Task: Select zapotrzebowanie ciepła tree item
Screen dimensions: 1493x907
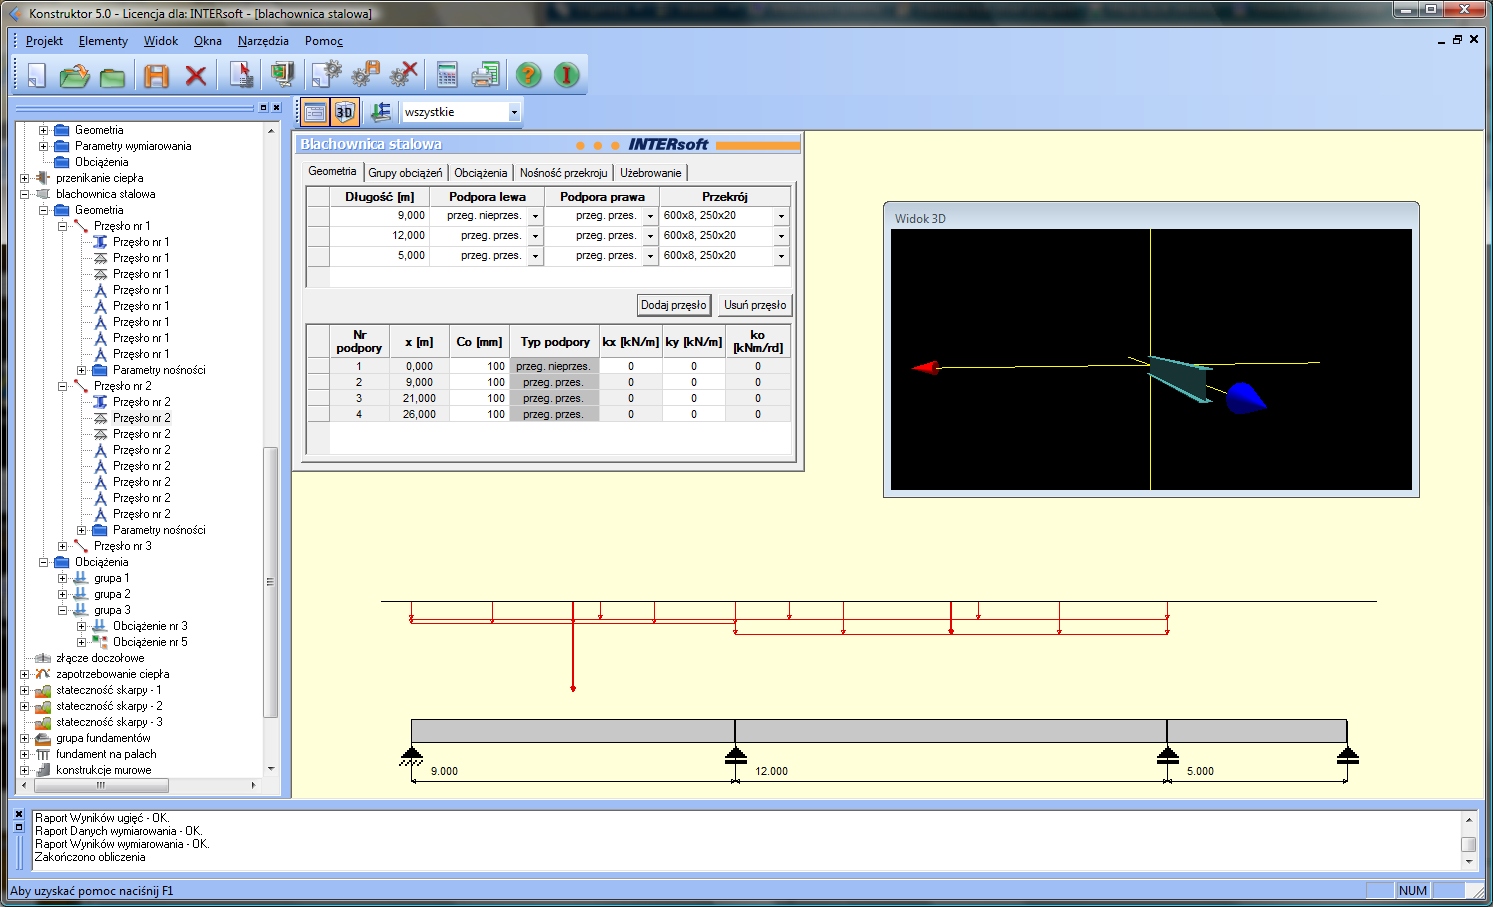Action: click(112, 674)
